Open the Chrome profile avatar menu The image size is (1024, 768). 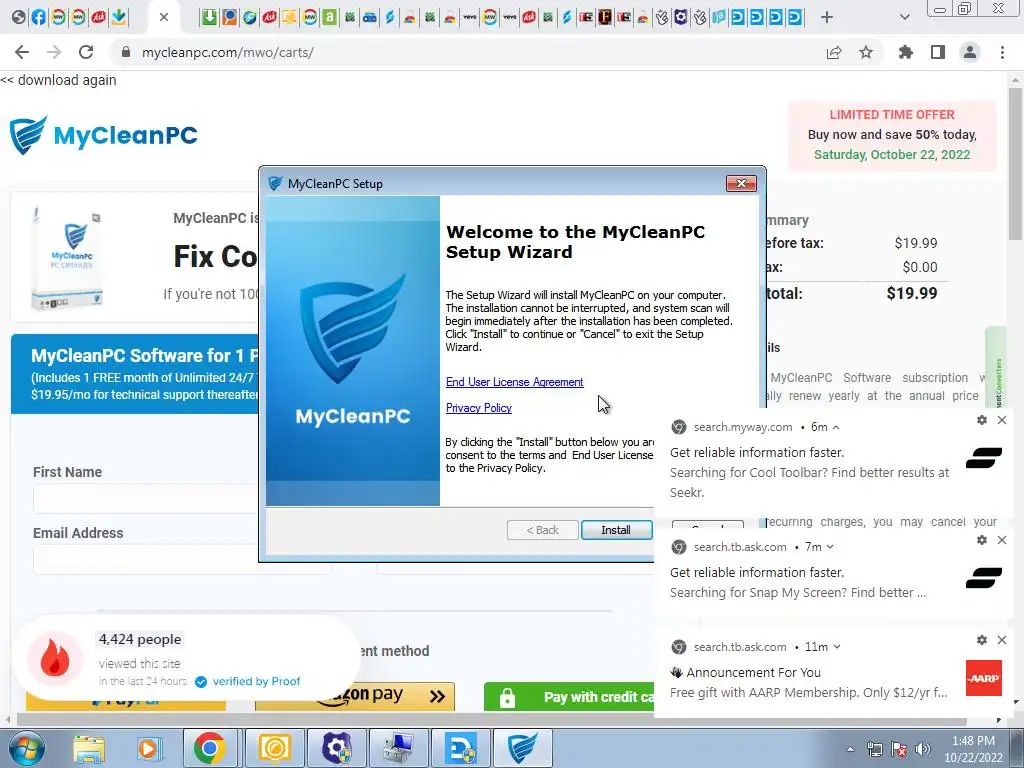pyautogui.click(x=970, y=52)
